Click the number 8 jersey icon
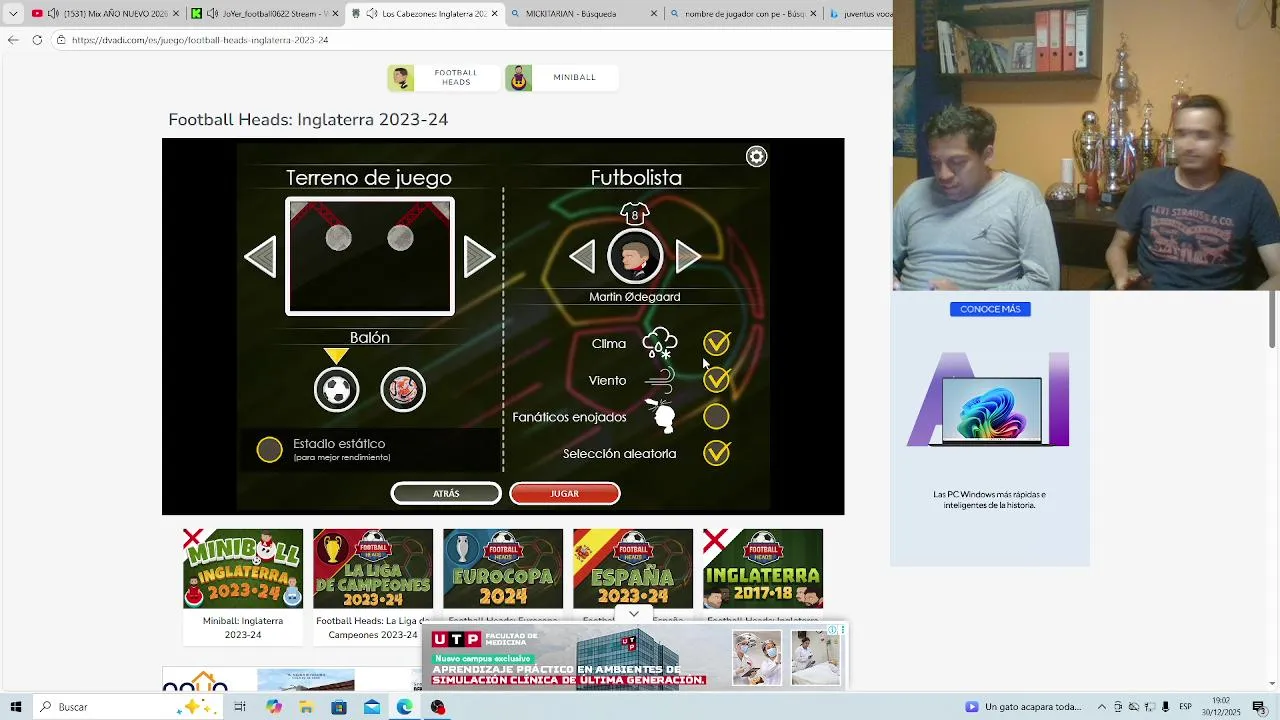1280x720 pixels. tap(635, 214)
